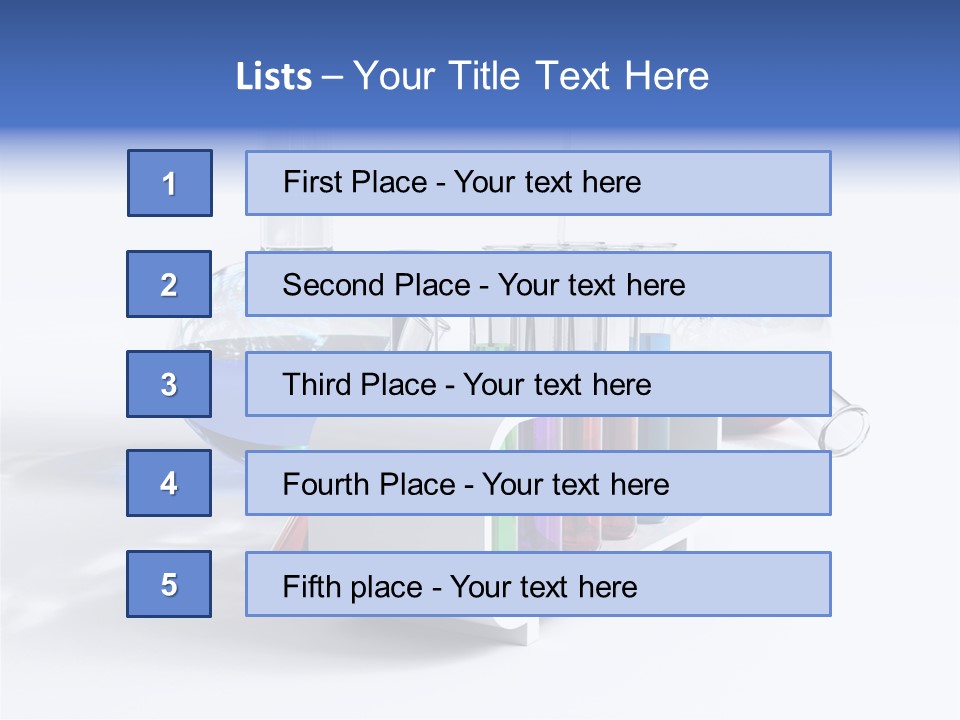This screenshot has width=960, height=720.
Task: Click 'Your Title Text Here' in the title
Action: [x=530, y=76]
